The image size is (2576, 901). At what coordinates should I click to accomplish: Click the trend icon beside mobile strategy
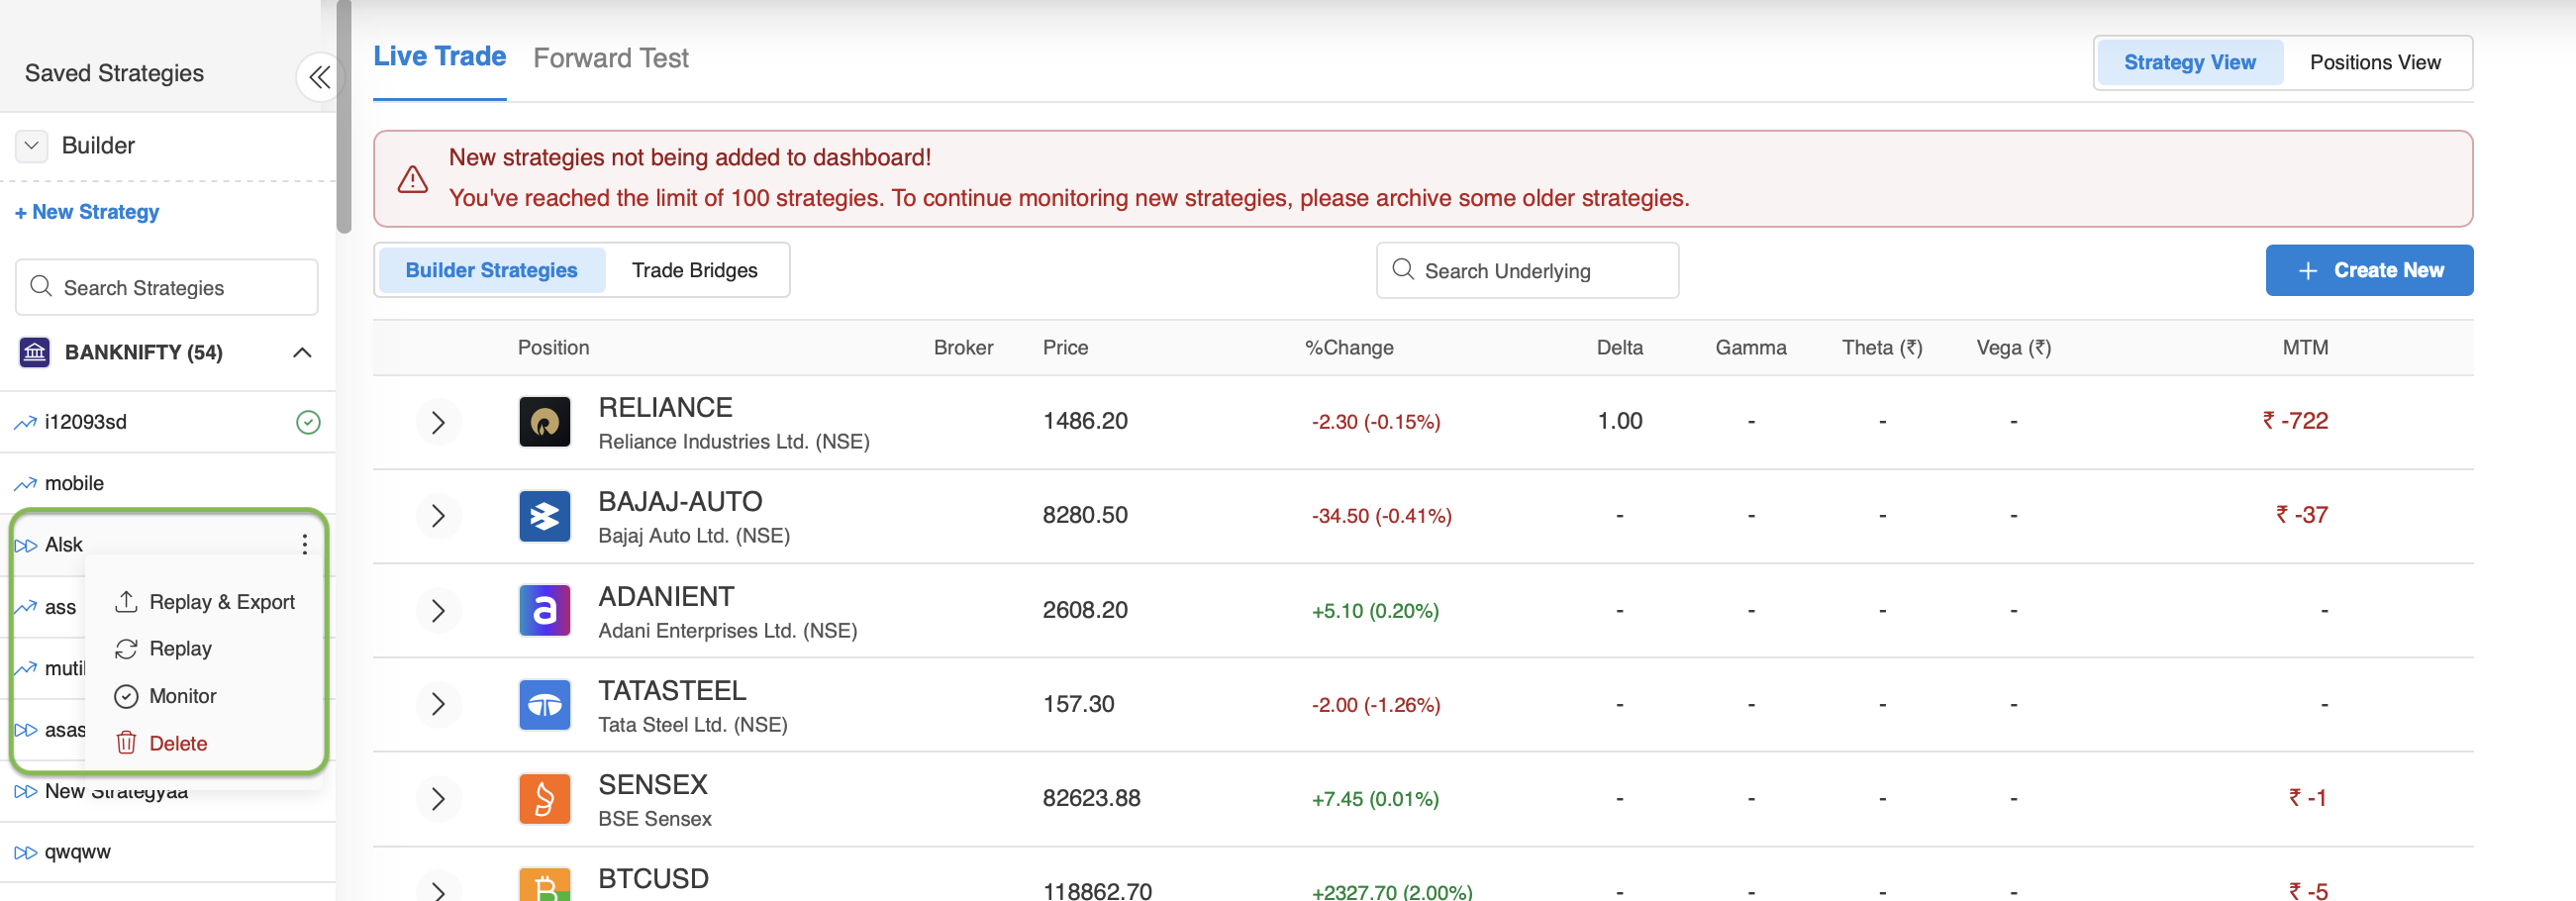pos(25,484)
